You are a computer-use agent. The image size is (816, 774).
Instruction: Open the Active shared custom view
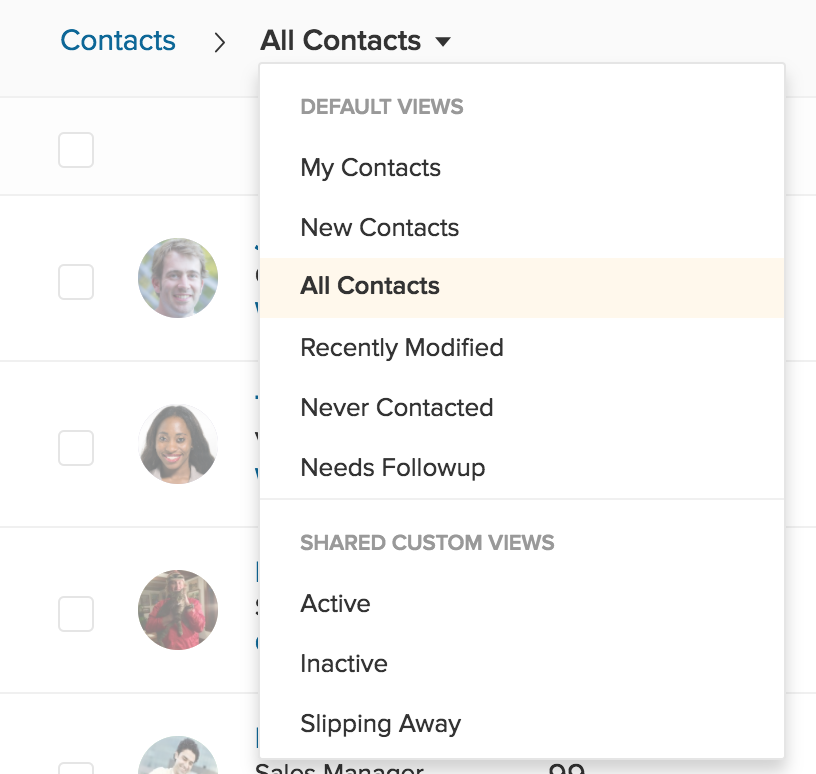pyautogui.click(x=335, y=604)
